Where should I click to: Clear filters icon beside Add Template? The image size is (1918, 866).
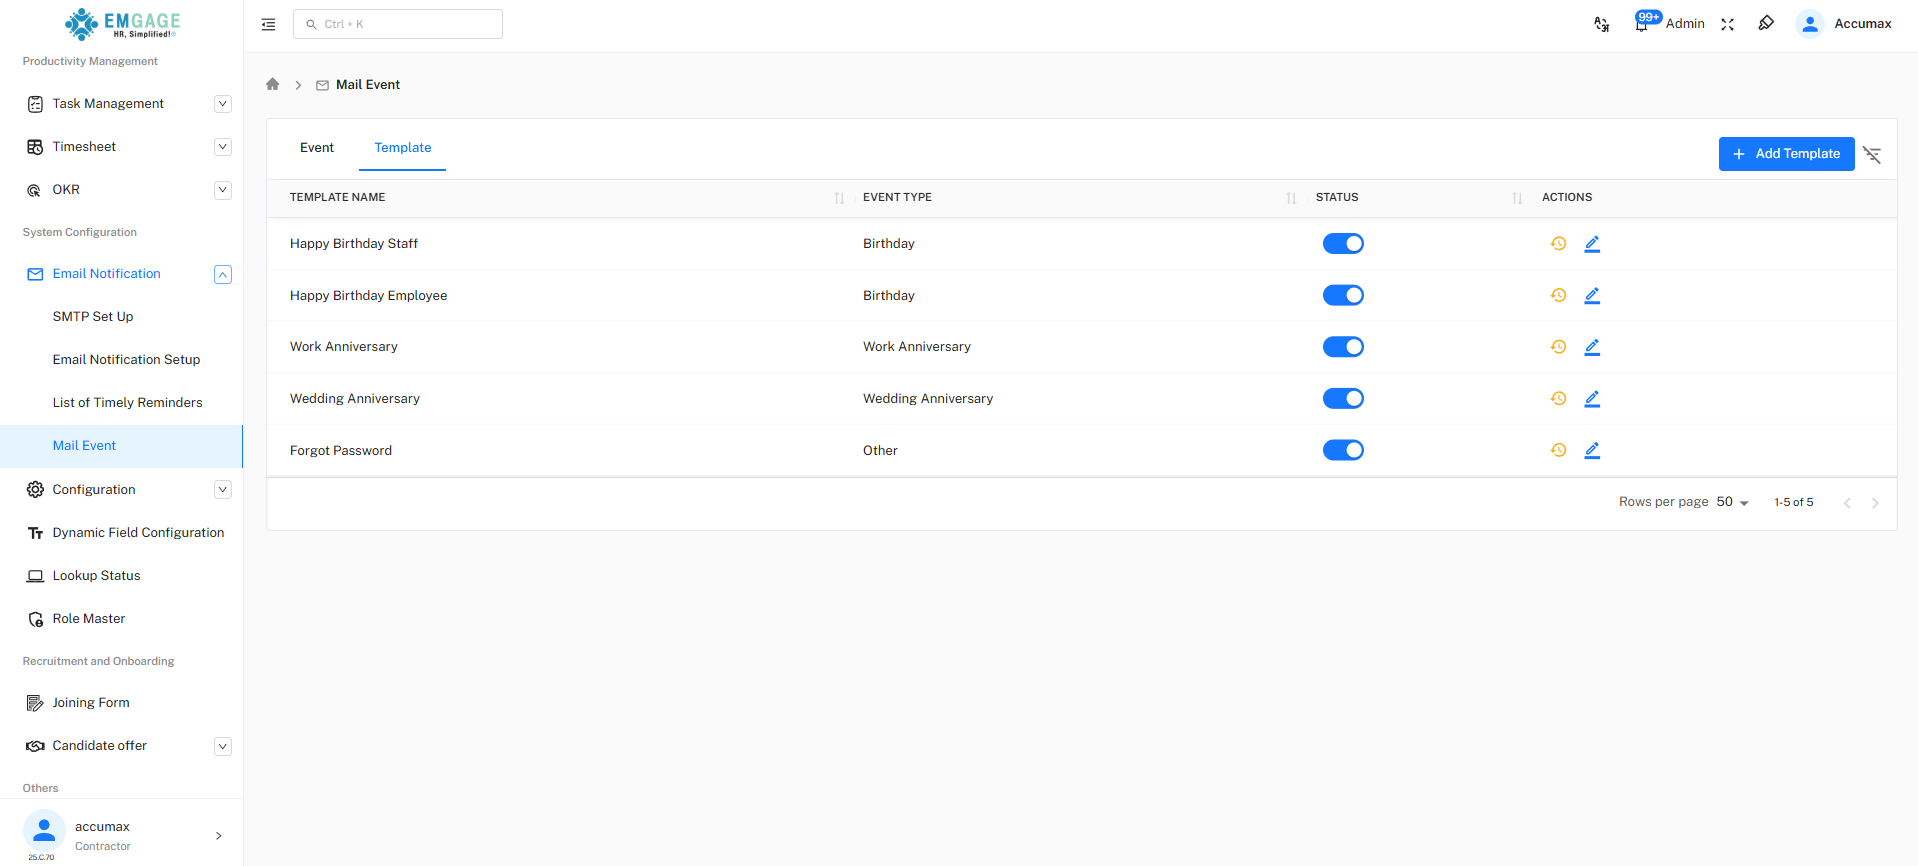coord(1872,154)
